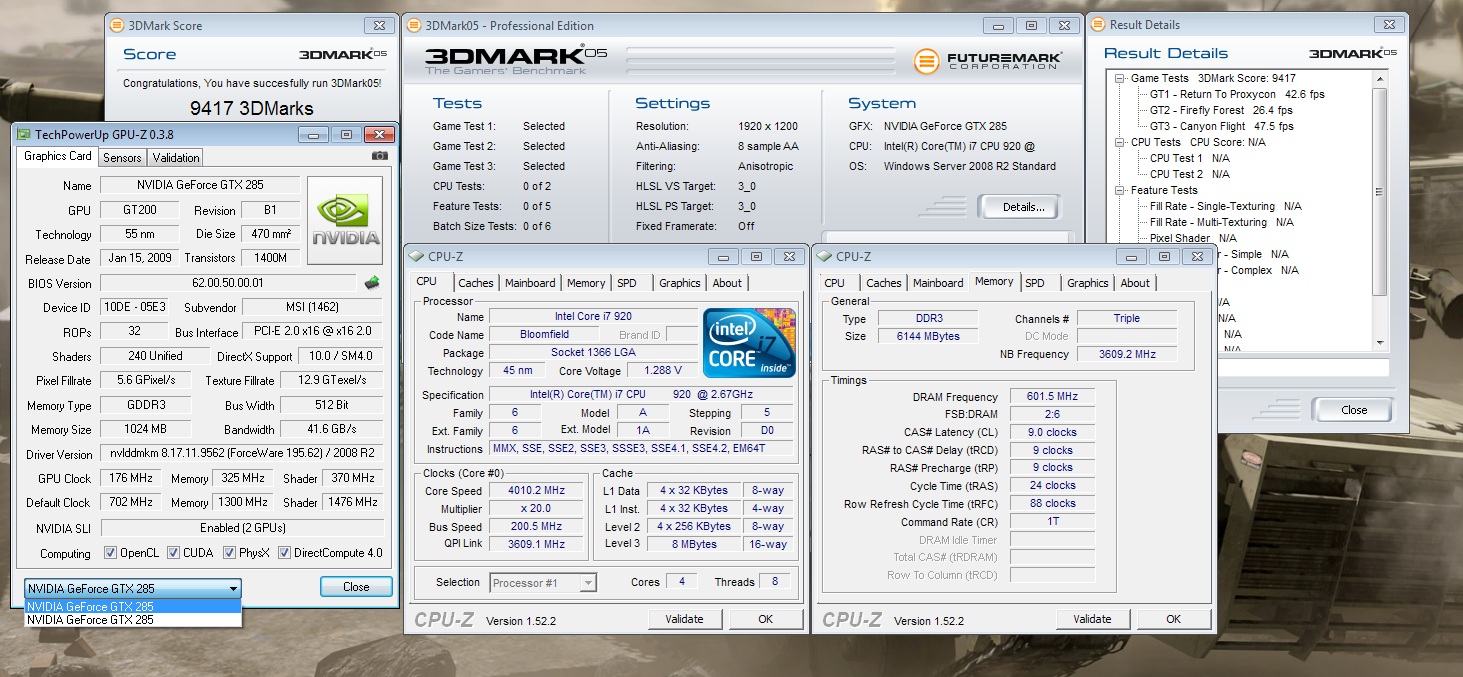Click OK in the CPU-Z Memory window

click(x=1173, y=619)
